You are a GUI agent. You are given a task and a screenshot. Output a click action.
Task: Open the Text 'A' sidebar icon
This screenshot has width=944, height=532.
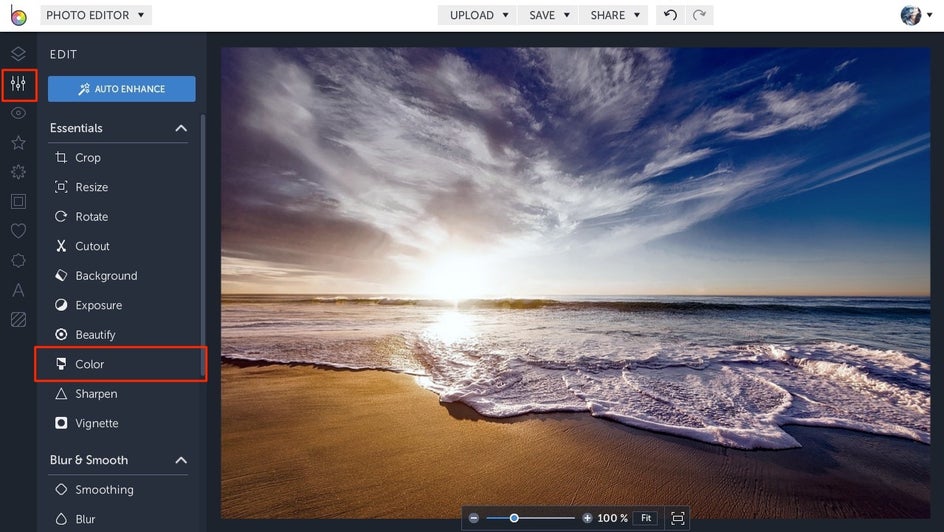tap(18, 290)
